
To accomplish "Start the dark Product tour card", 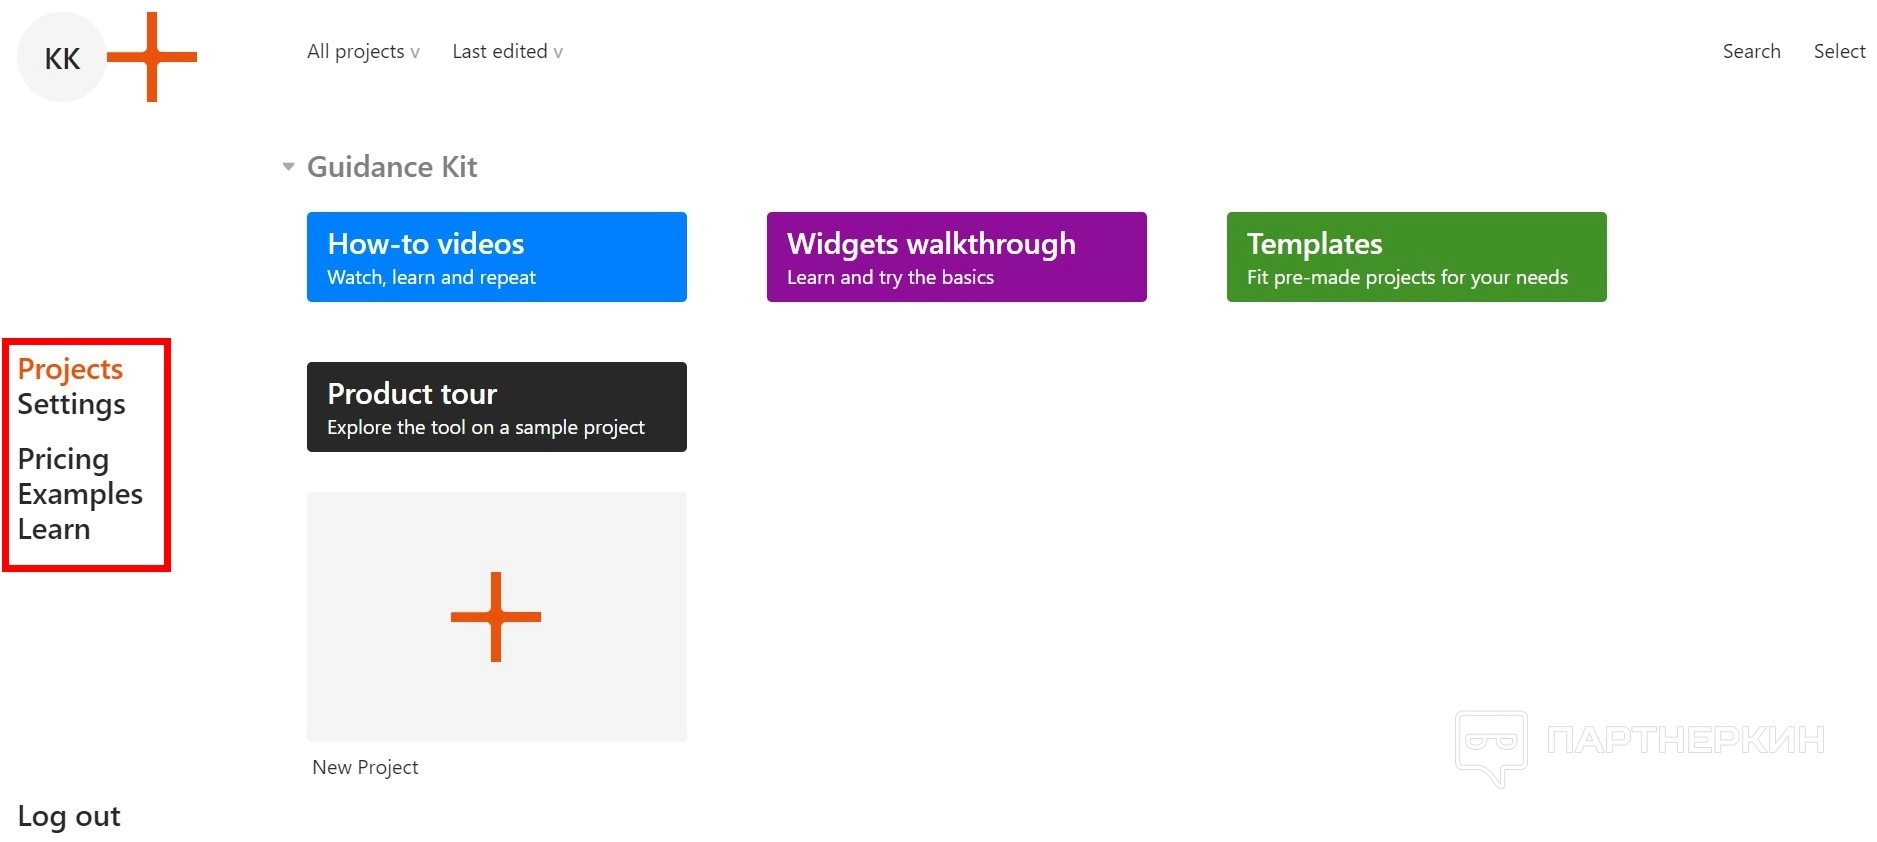I will [496, 407].
